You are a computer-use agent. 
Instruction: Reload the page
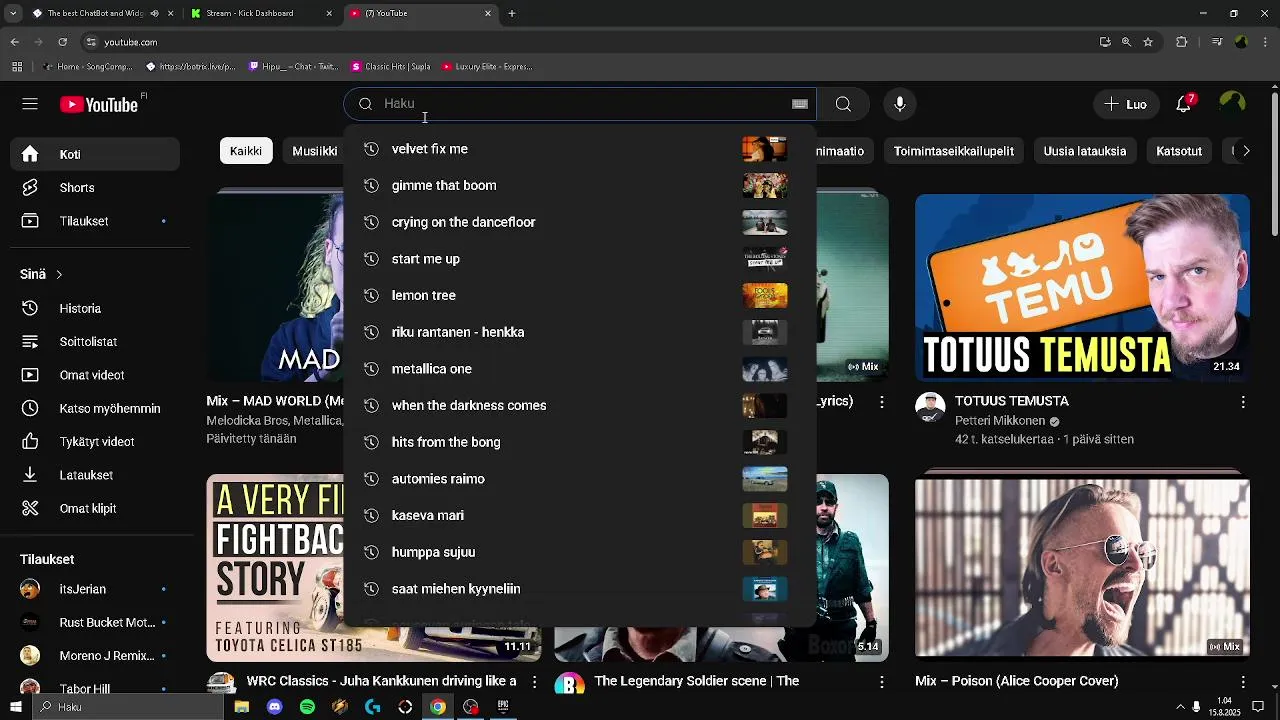point(62,42)
